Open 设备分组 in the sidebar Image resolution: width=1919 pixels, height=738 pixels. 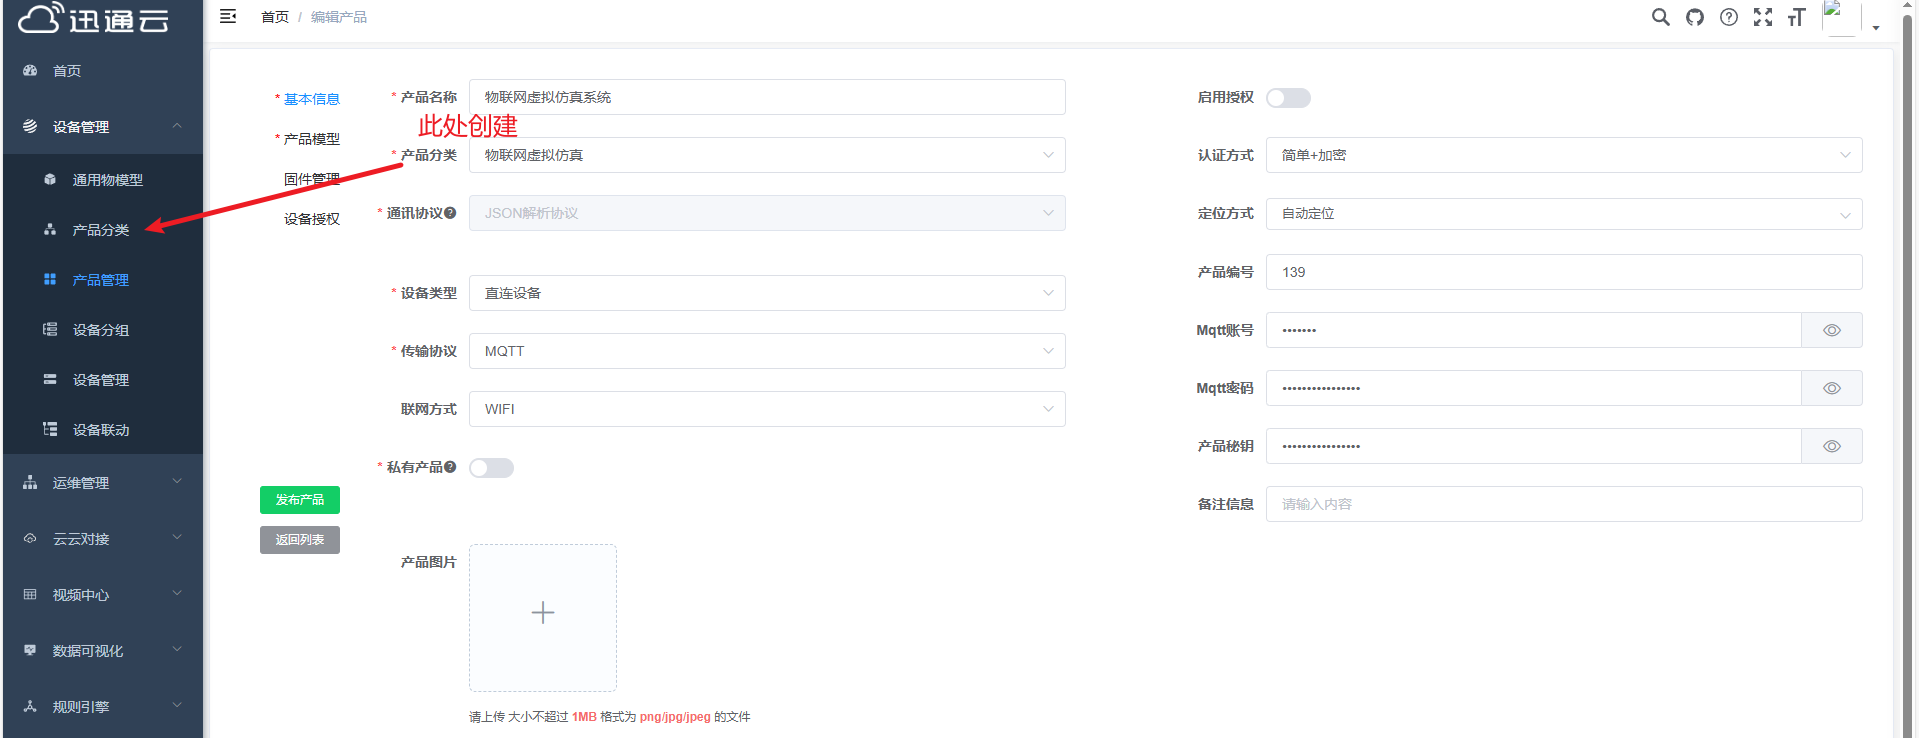coord(101,330)
